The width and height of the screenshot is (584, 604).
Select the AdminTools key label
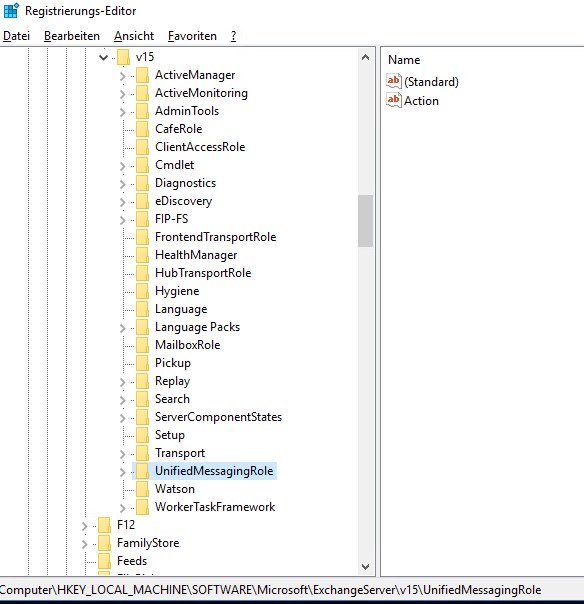pos(187,111)
